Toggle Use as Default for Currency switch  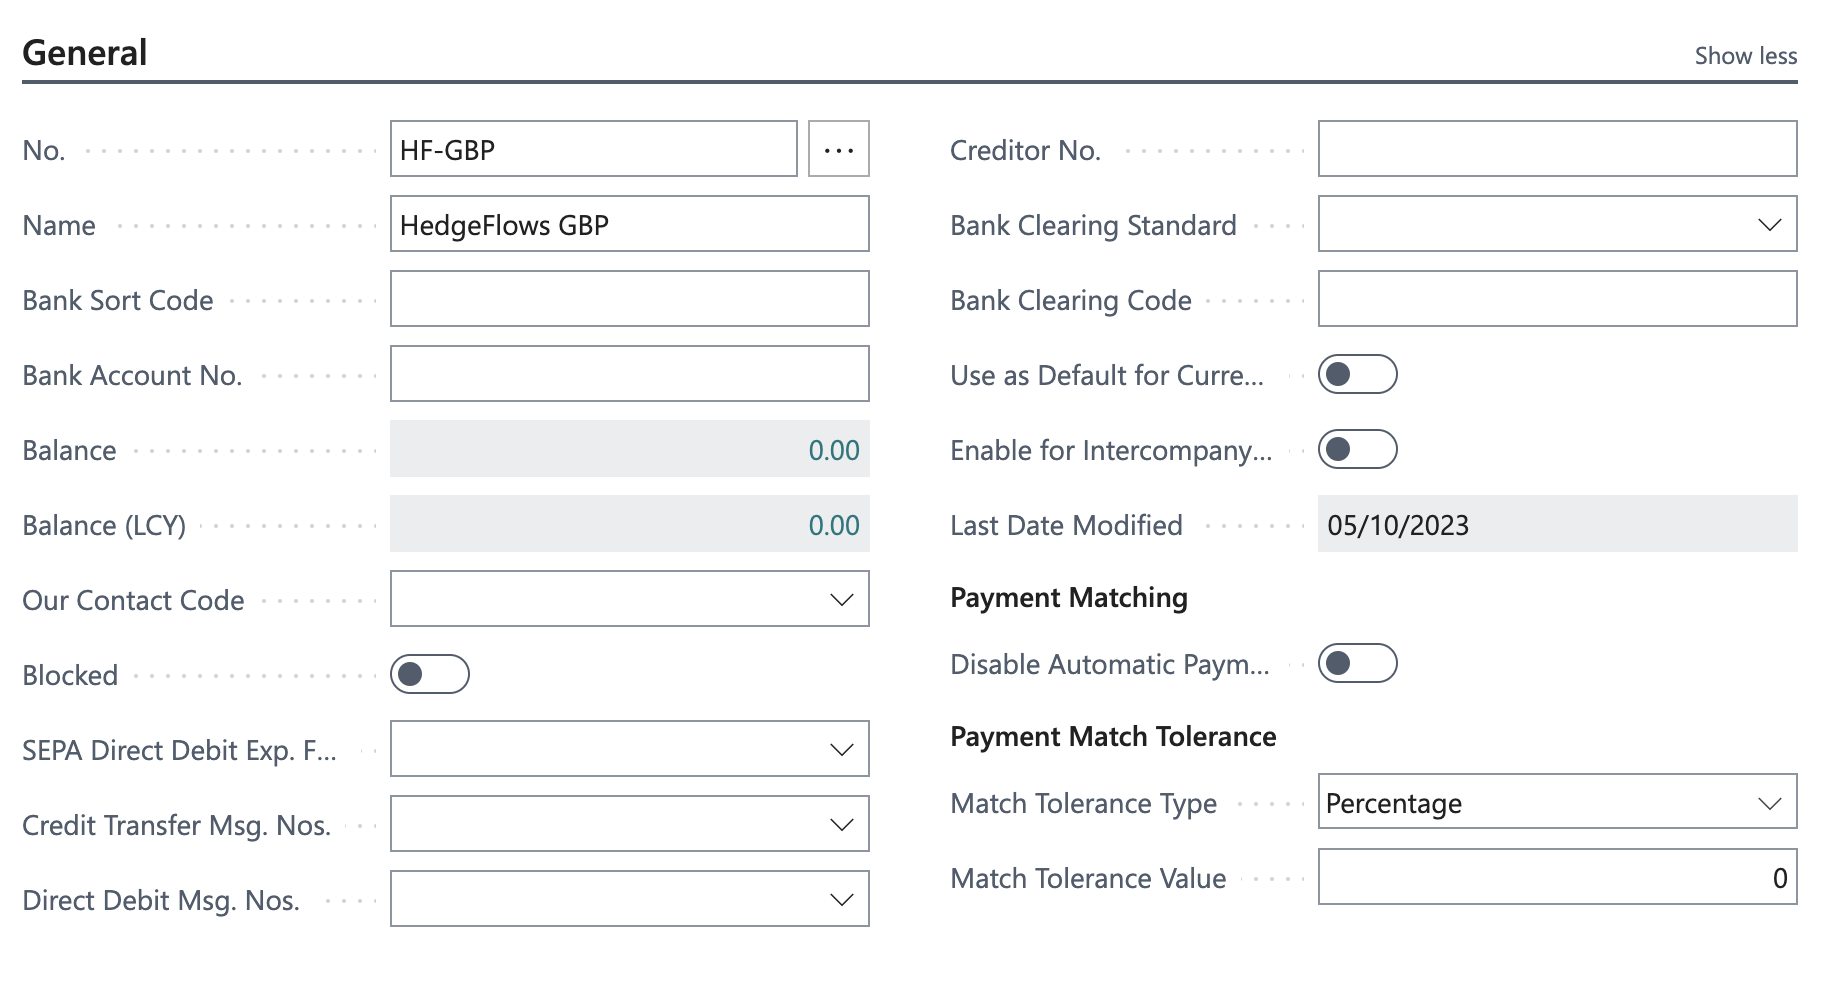point(1357,374)
